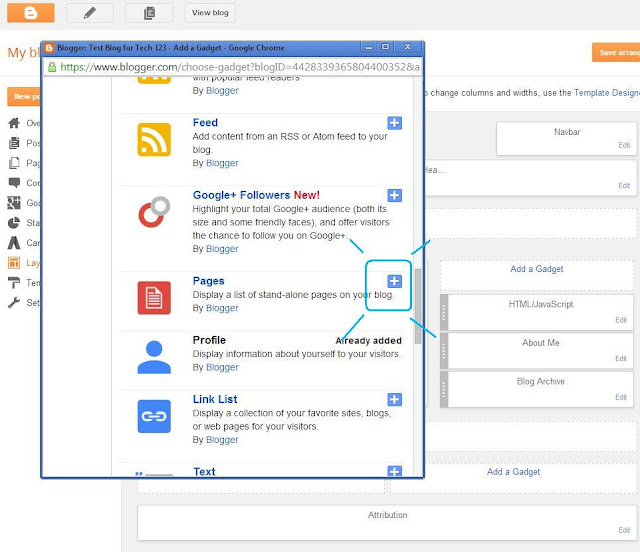Open the Link List title link
Image resolution: width=640 pixels, height=552 pixels.
click(215, 399)
